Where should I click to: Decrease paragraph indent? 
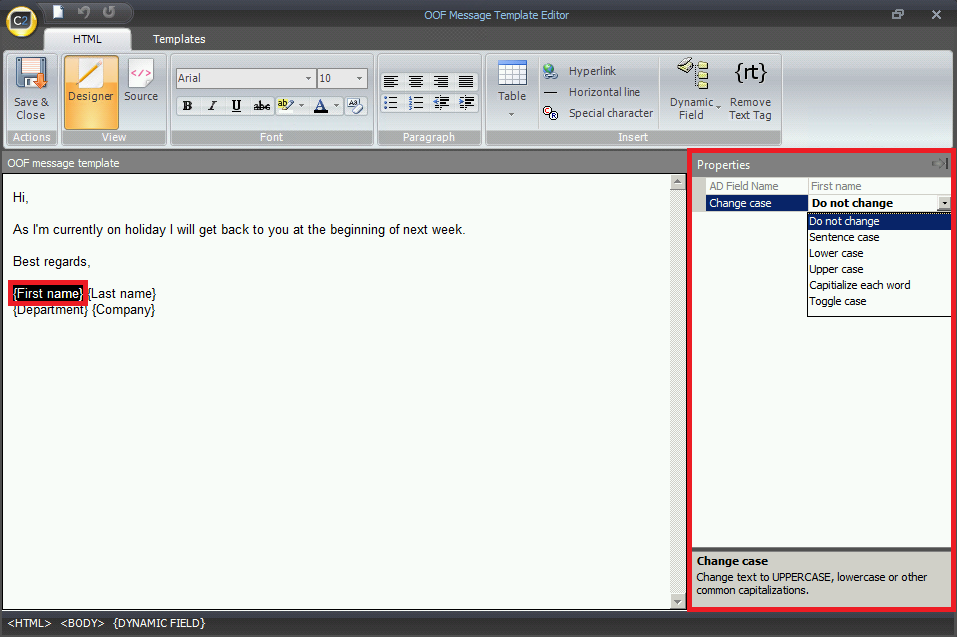(441, 103)
